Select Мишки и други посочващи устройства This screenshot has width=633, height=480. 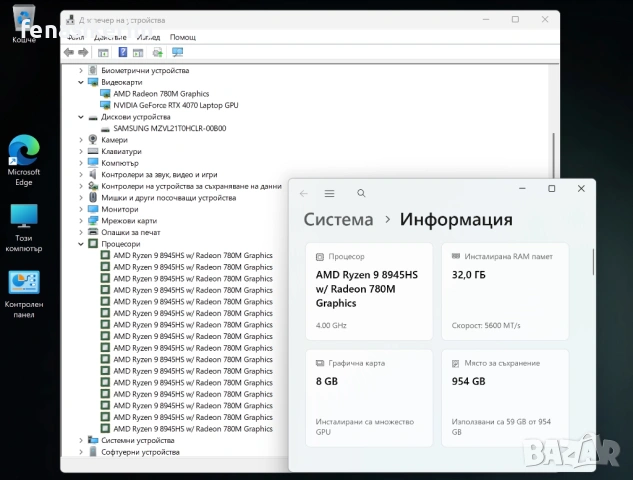coord(168,198)
